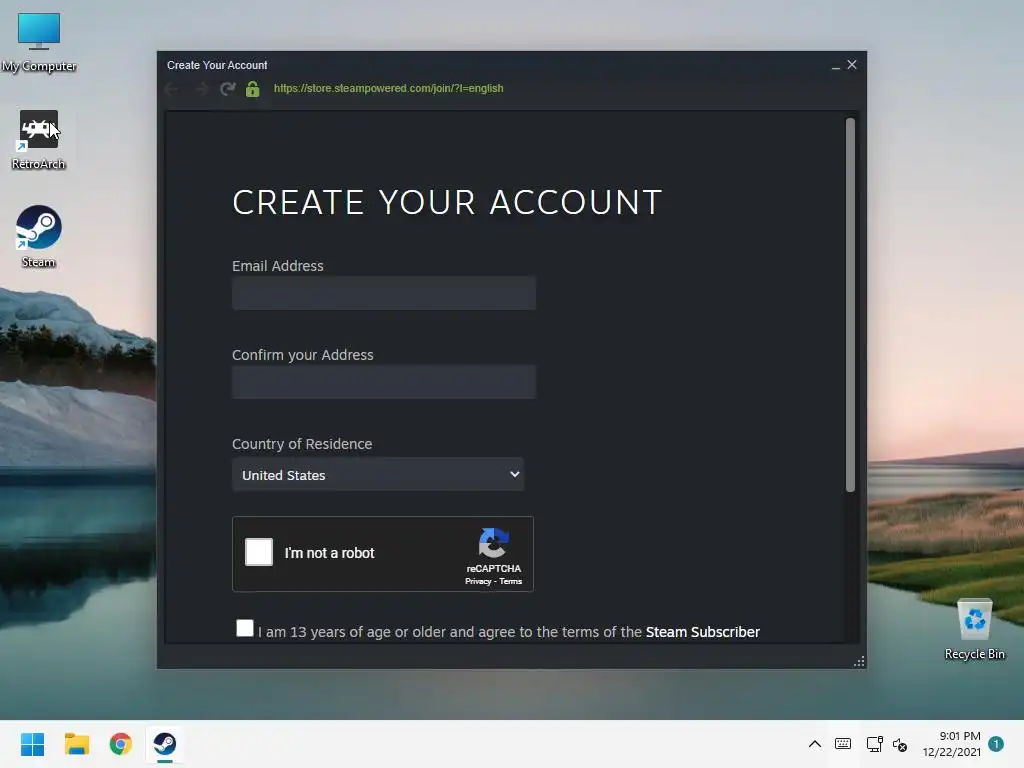Go forward in the Steam browser window
The width and height of the screenshot is (1024, 768).
click(201, 89)
